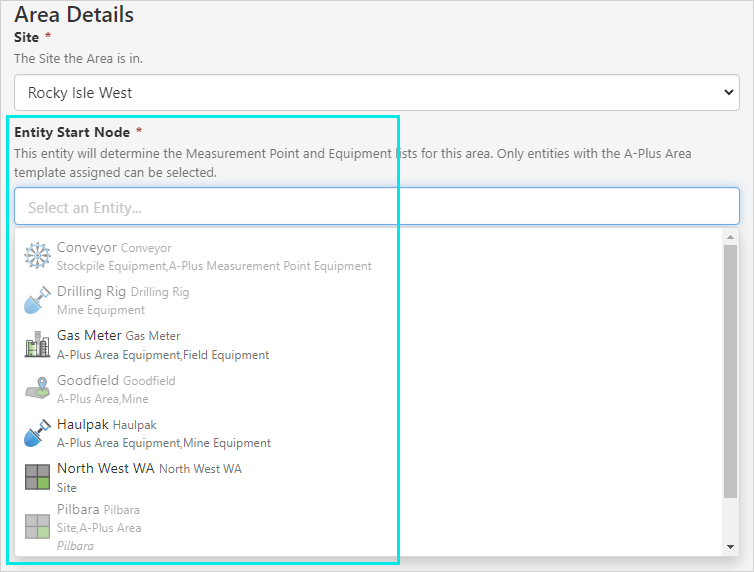
Task: Focus the Select an Entity search field
Action: point(376,207)
